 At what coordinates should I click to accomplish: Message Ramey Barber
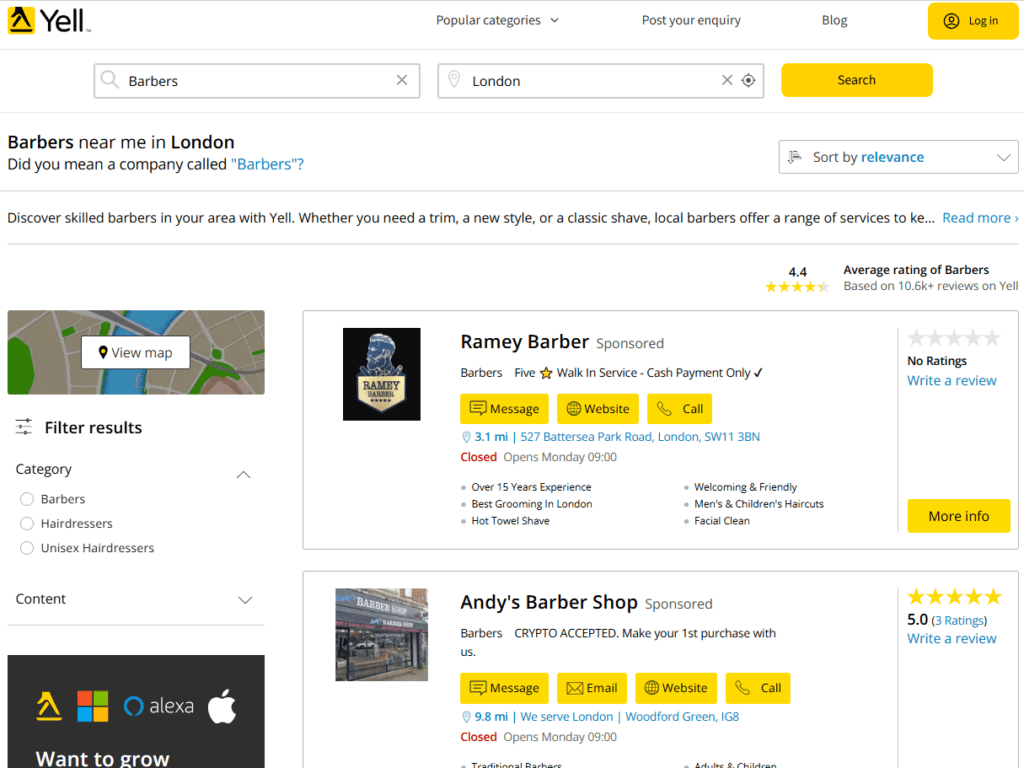point(504,409)
